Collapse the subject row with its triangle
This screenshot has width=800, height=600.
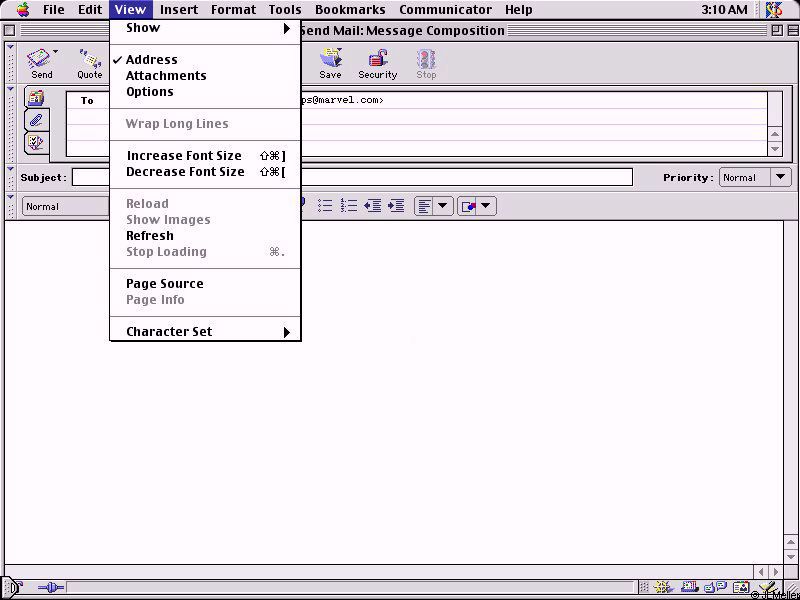[x=11, y=168]
